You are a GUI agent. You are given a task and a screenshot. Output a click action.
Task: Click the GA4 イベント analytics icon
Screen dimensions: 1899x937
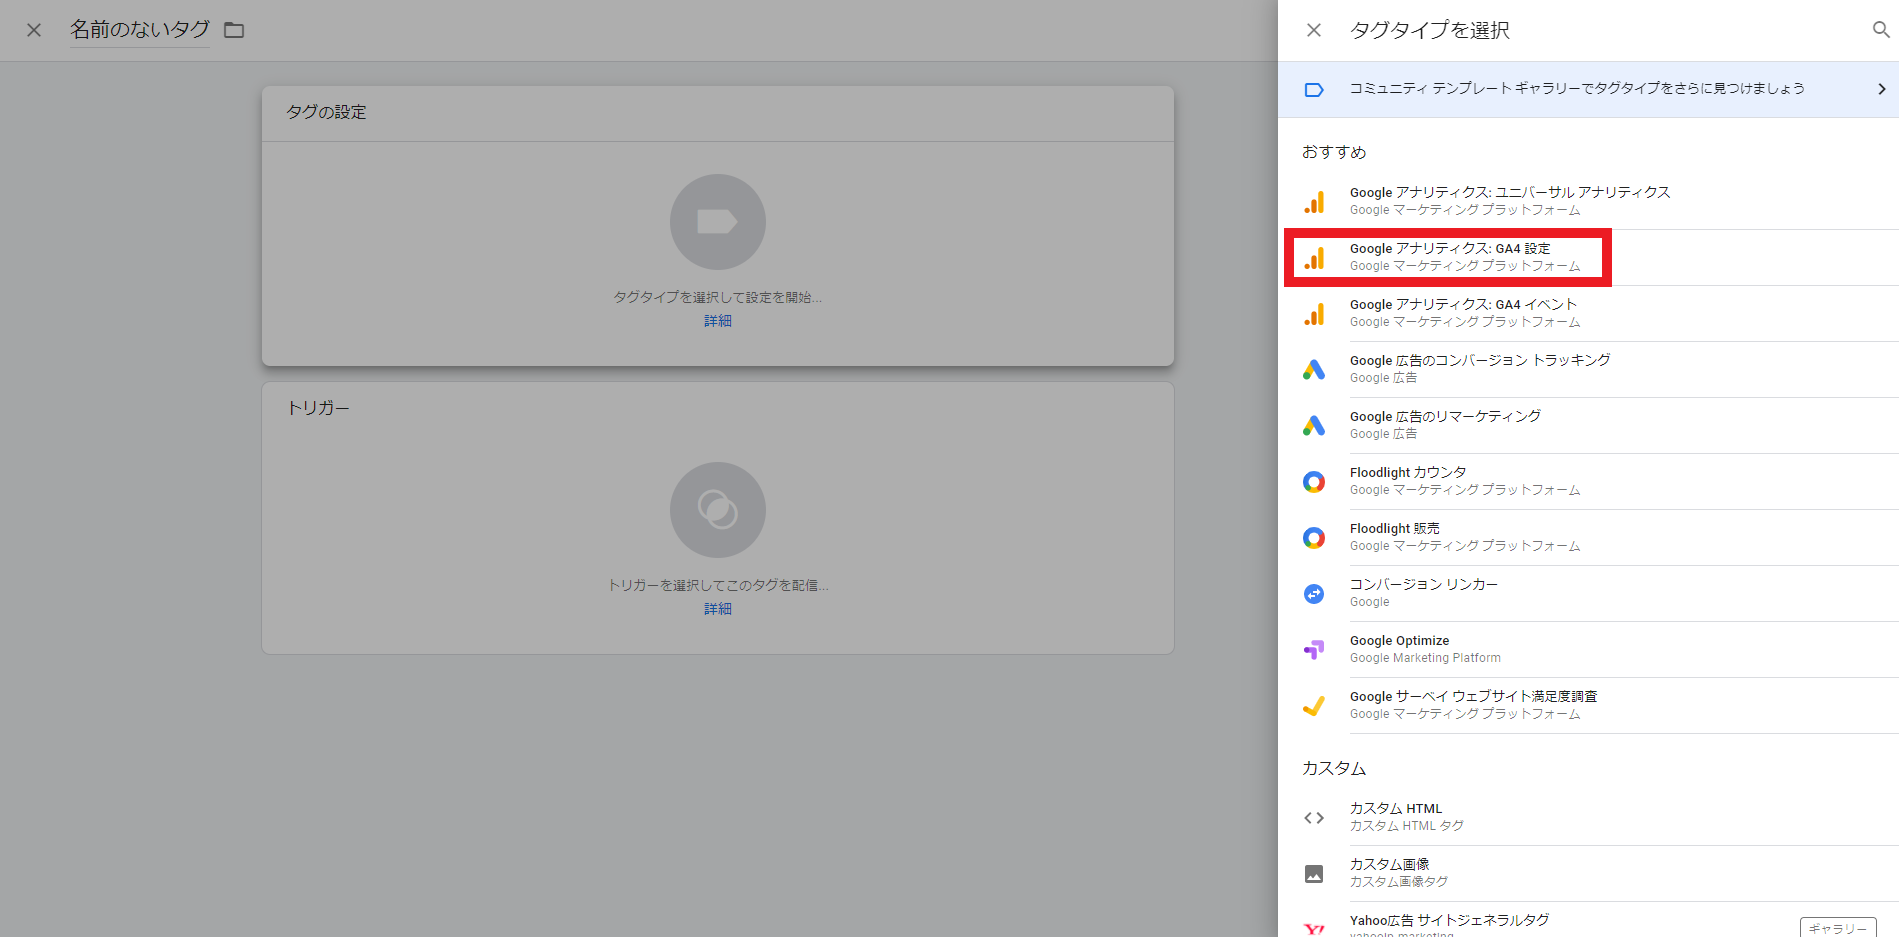click(1314, 314)
